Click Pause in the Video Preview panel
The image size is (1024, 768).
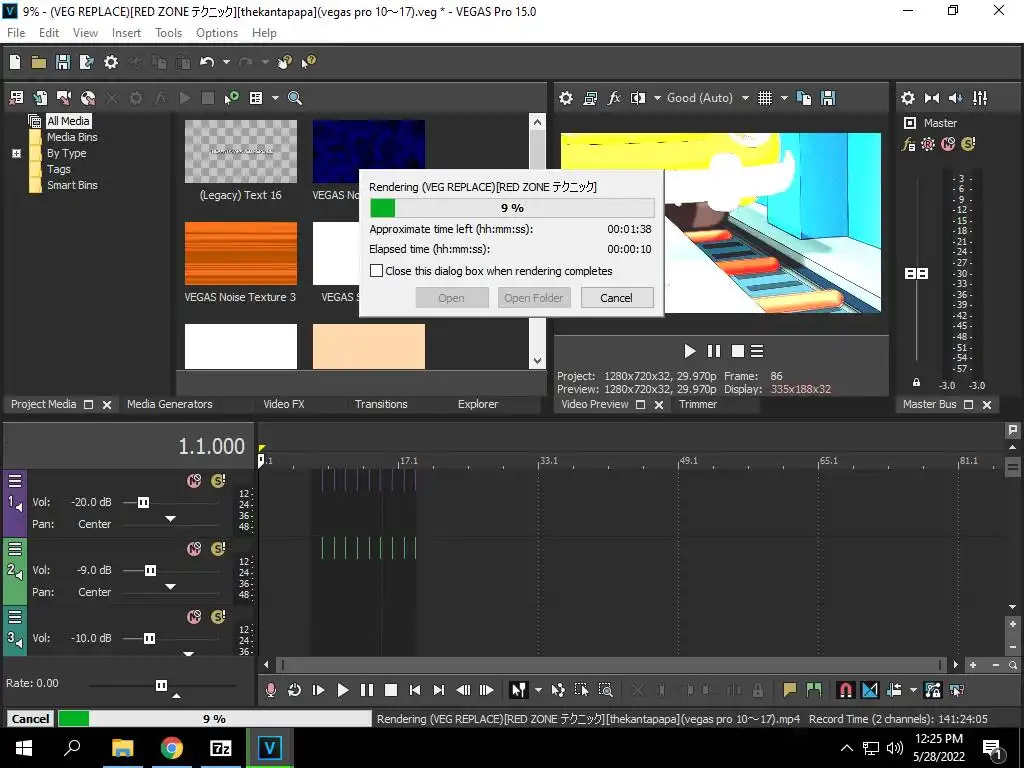point(714,351)
